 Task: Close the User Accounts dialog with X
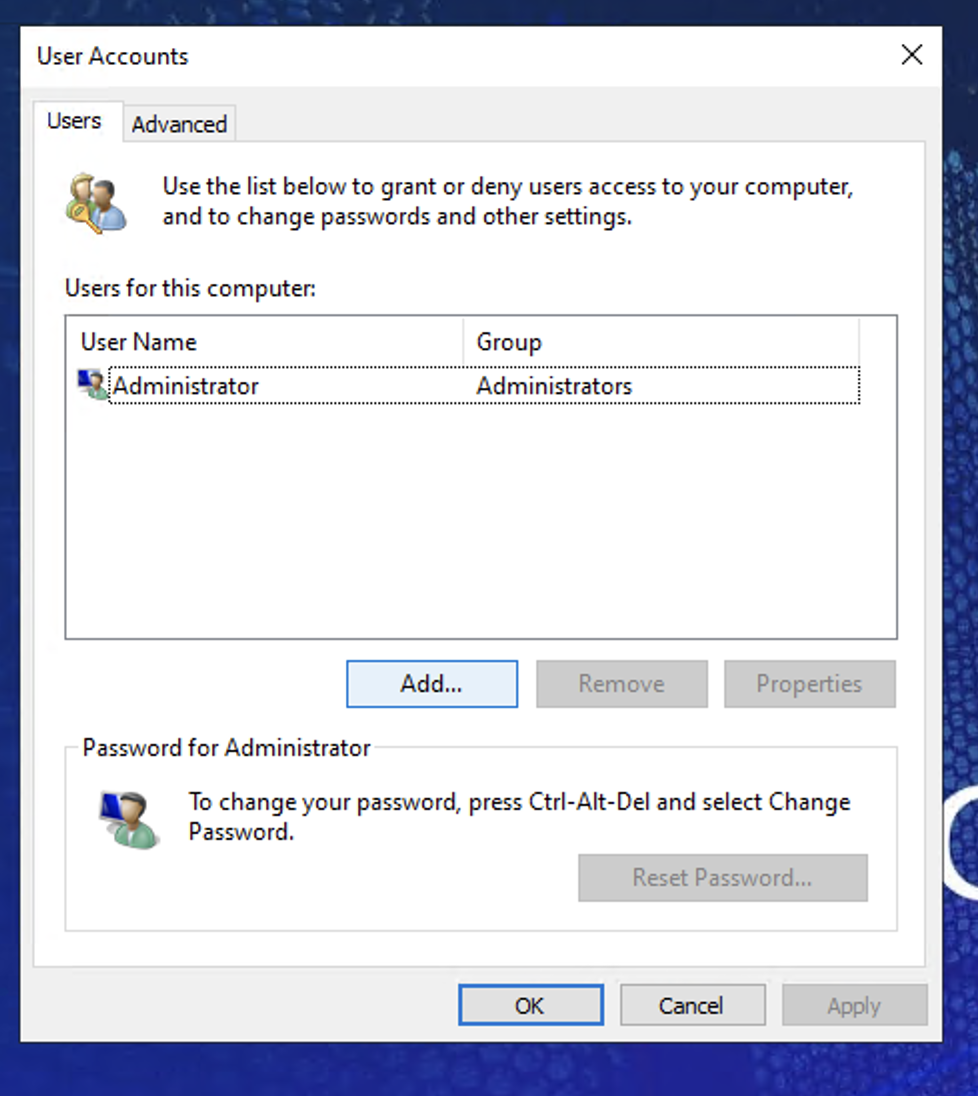coord(912,55)
